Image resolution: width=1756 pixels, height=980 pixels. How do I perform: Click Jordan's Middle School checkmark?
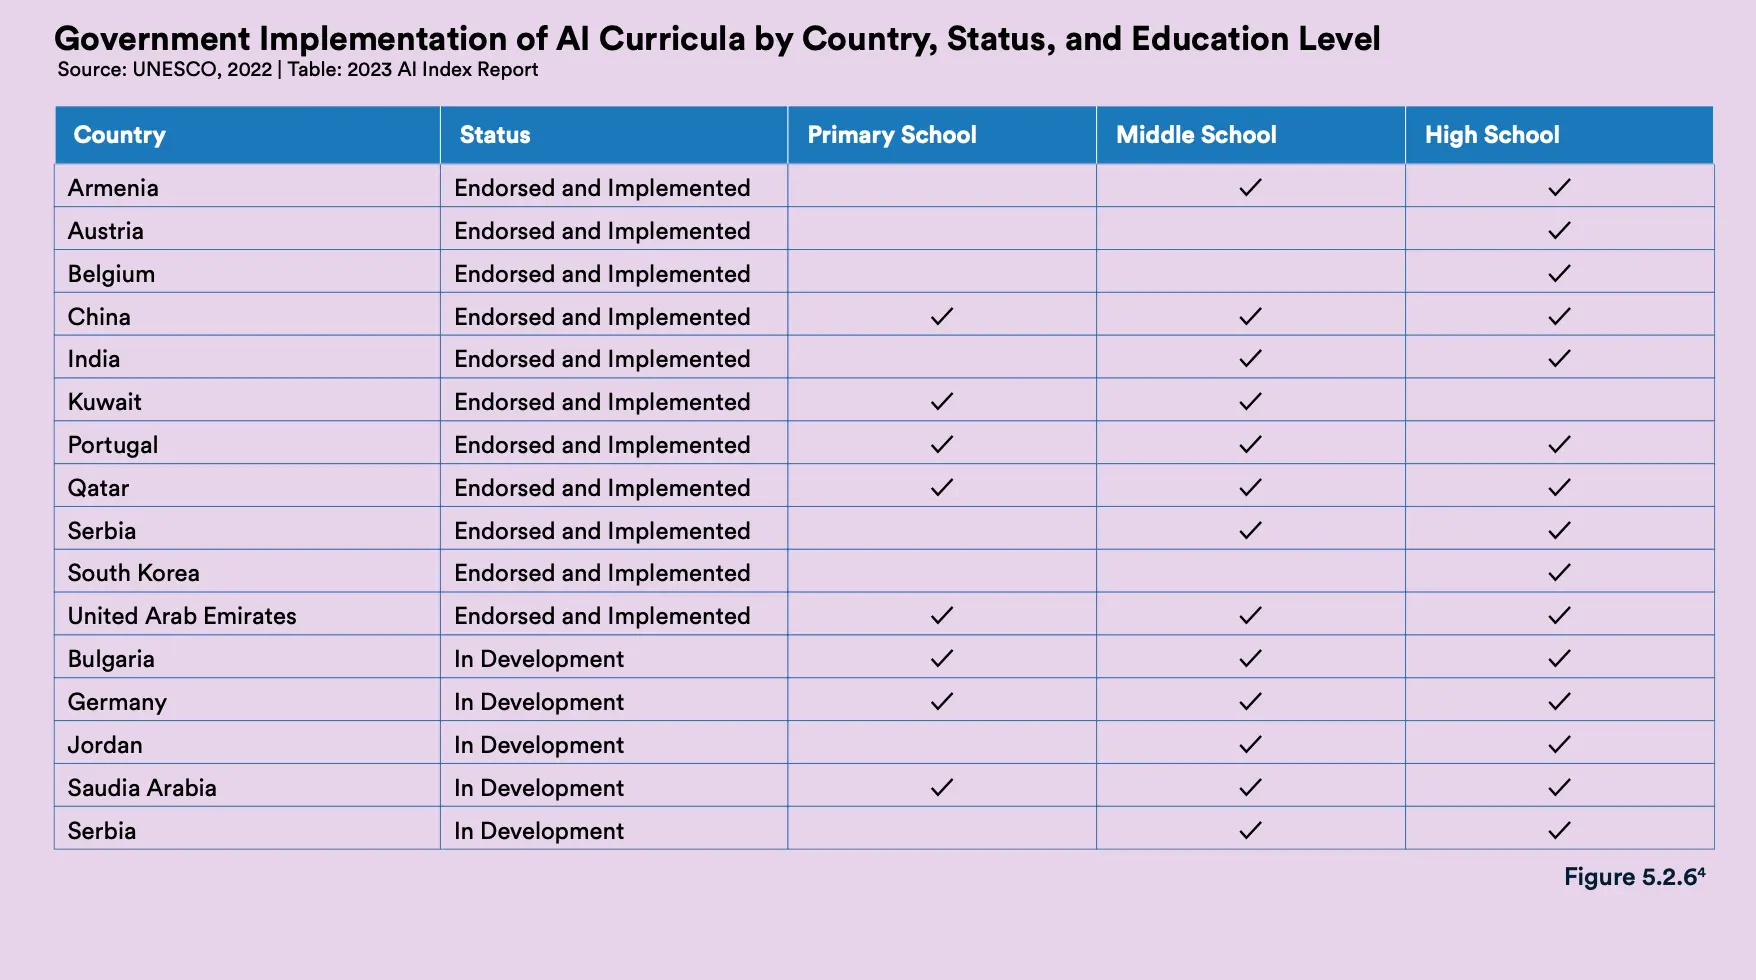pos(1250,744)
